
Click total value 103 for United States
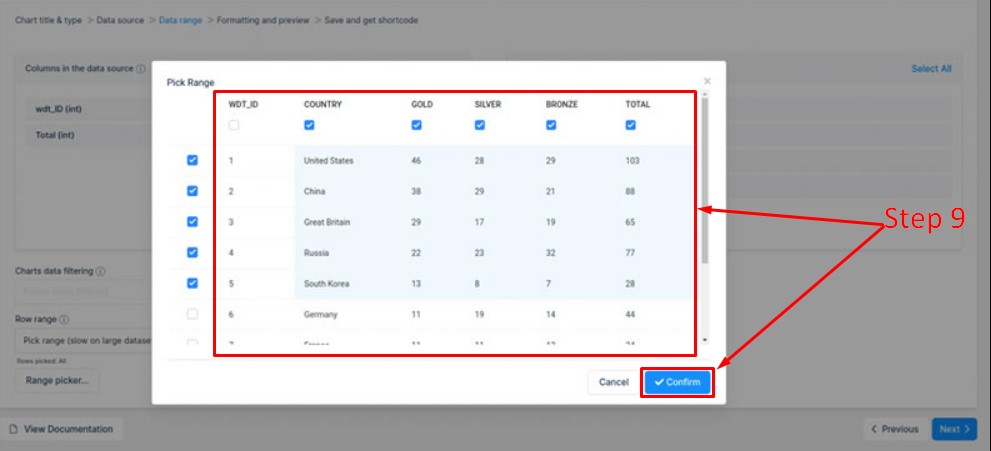click(x=632, y=160)
